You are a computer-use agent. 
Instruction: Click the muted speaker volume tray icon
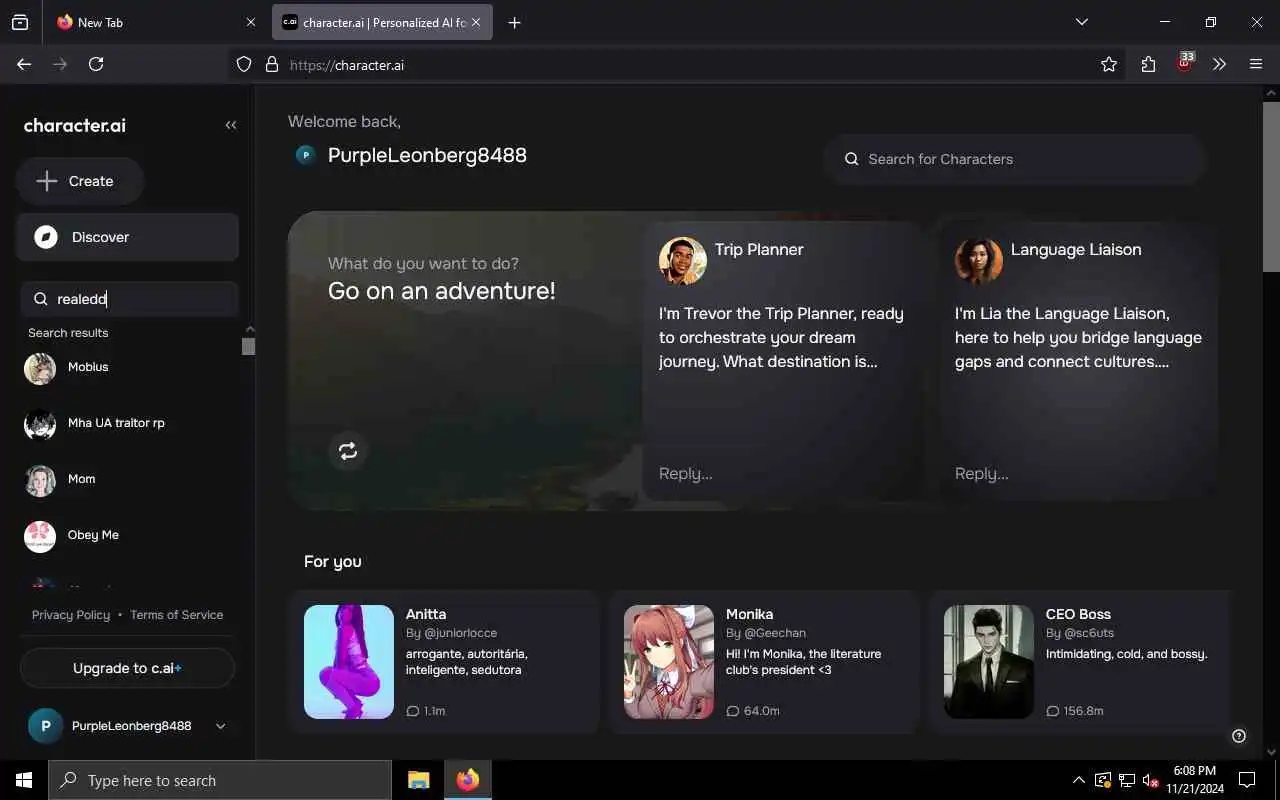tap(1151, 780)
